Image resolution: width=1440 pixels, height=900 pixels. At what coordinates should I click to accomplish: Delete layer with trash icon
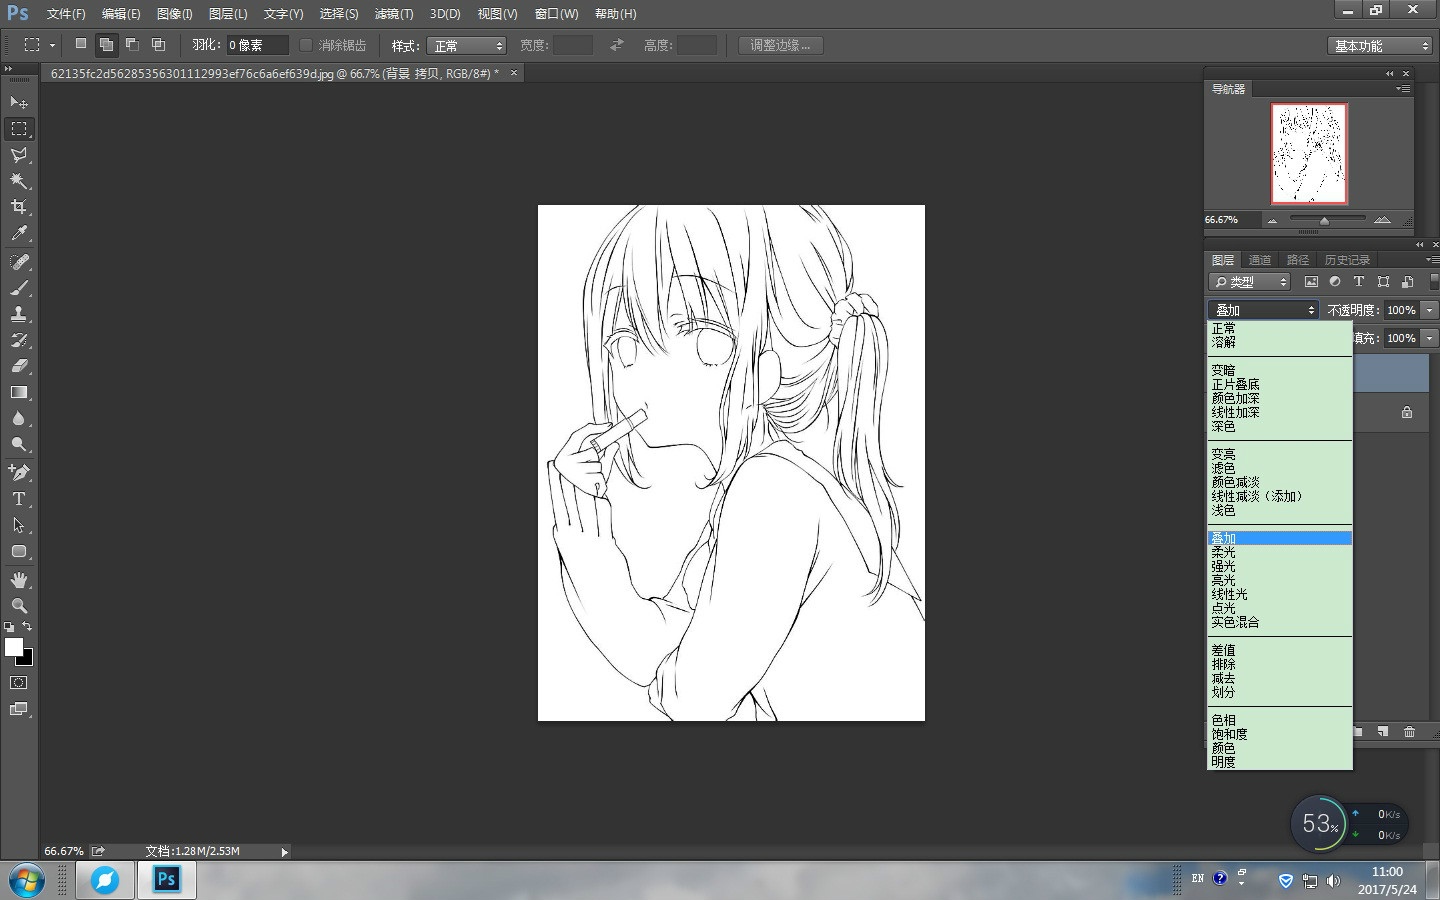[x=1409, y=732]
